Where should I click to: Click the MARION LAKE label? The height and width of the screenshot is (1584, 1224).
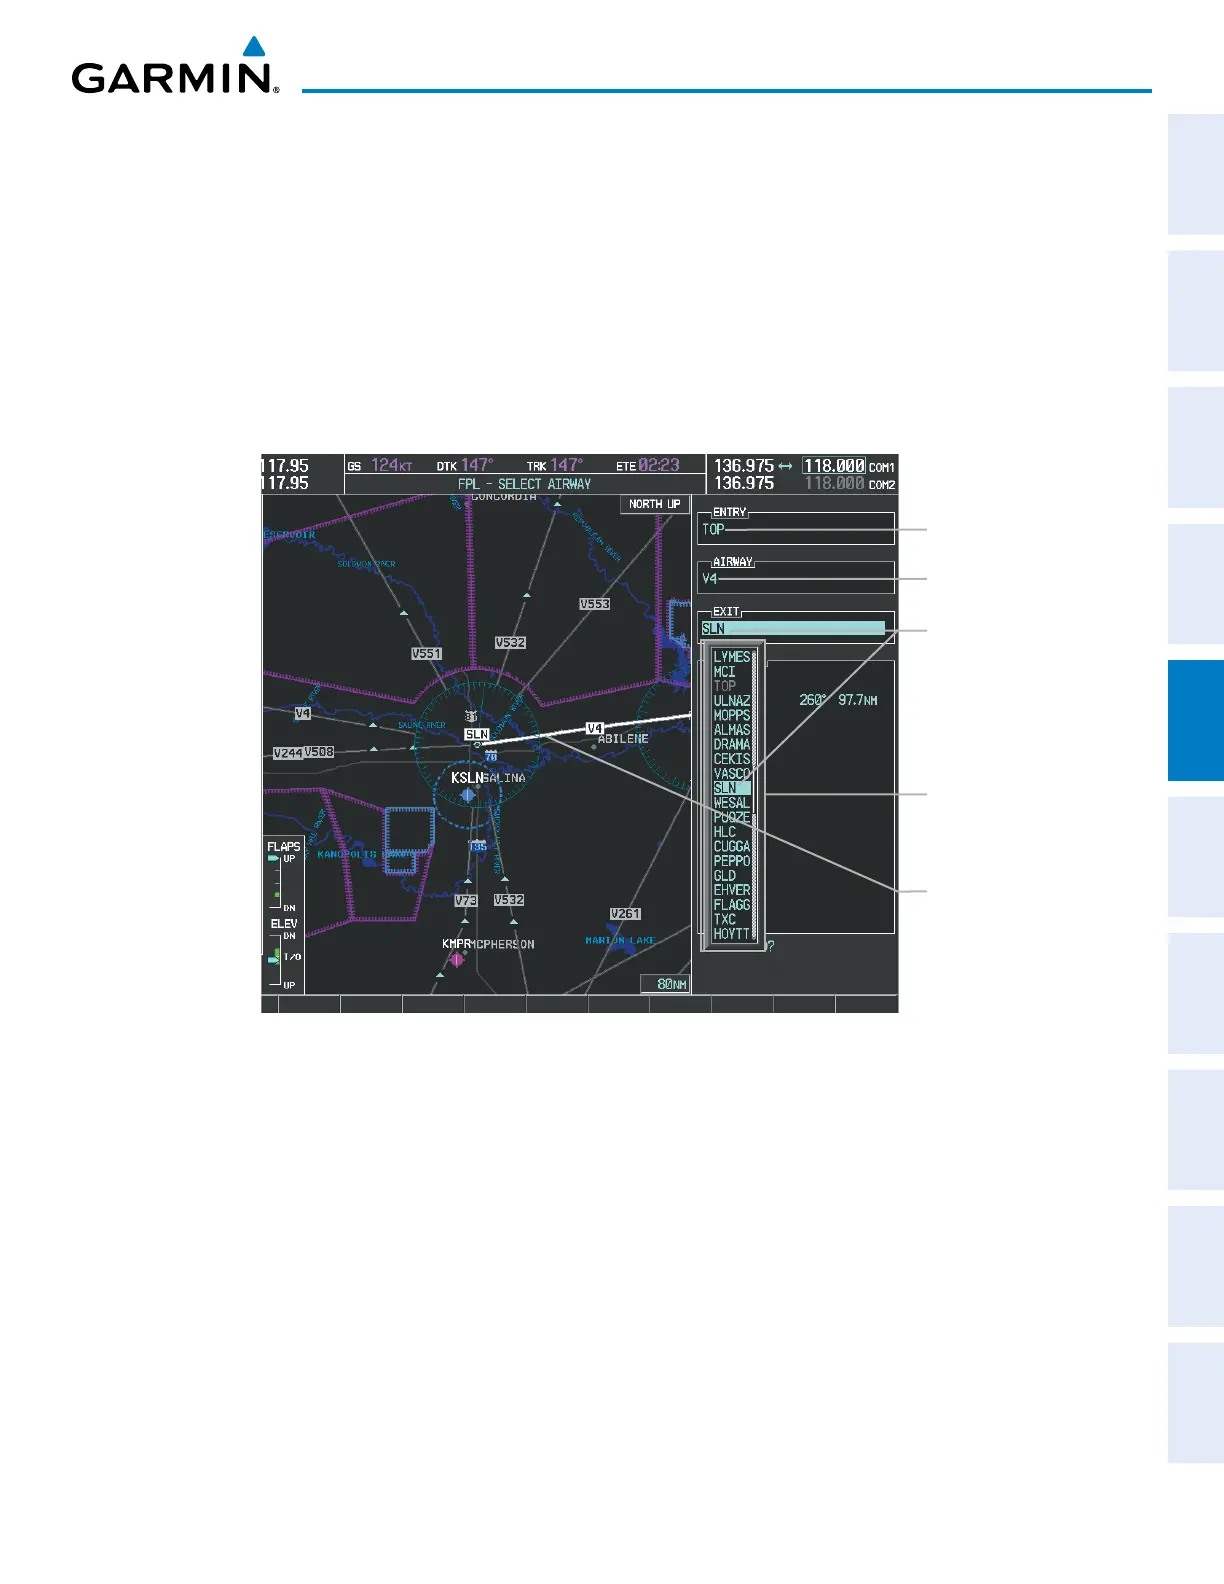620,941
